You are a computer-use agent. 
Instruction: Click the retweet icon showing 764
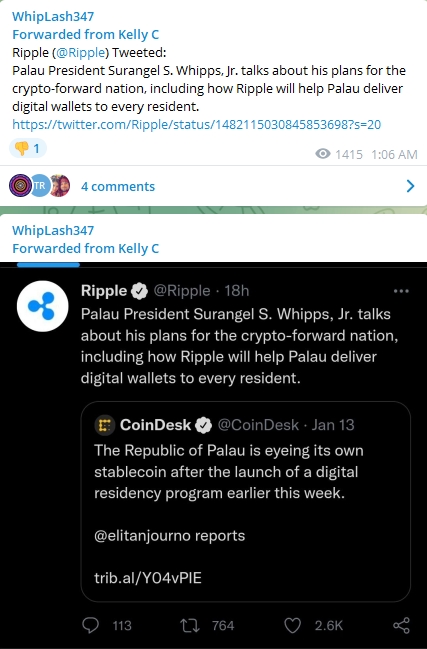pos(190,625)
